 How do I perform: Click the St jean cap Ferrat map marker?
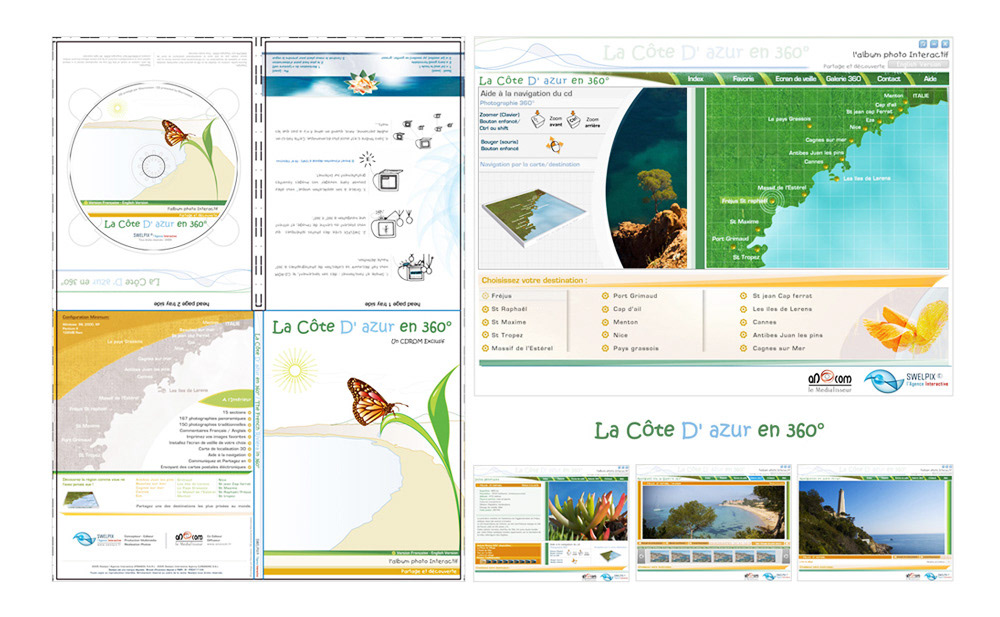pyautogui.click(x=890, y=117)
